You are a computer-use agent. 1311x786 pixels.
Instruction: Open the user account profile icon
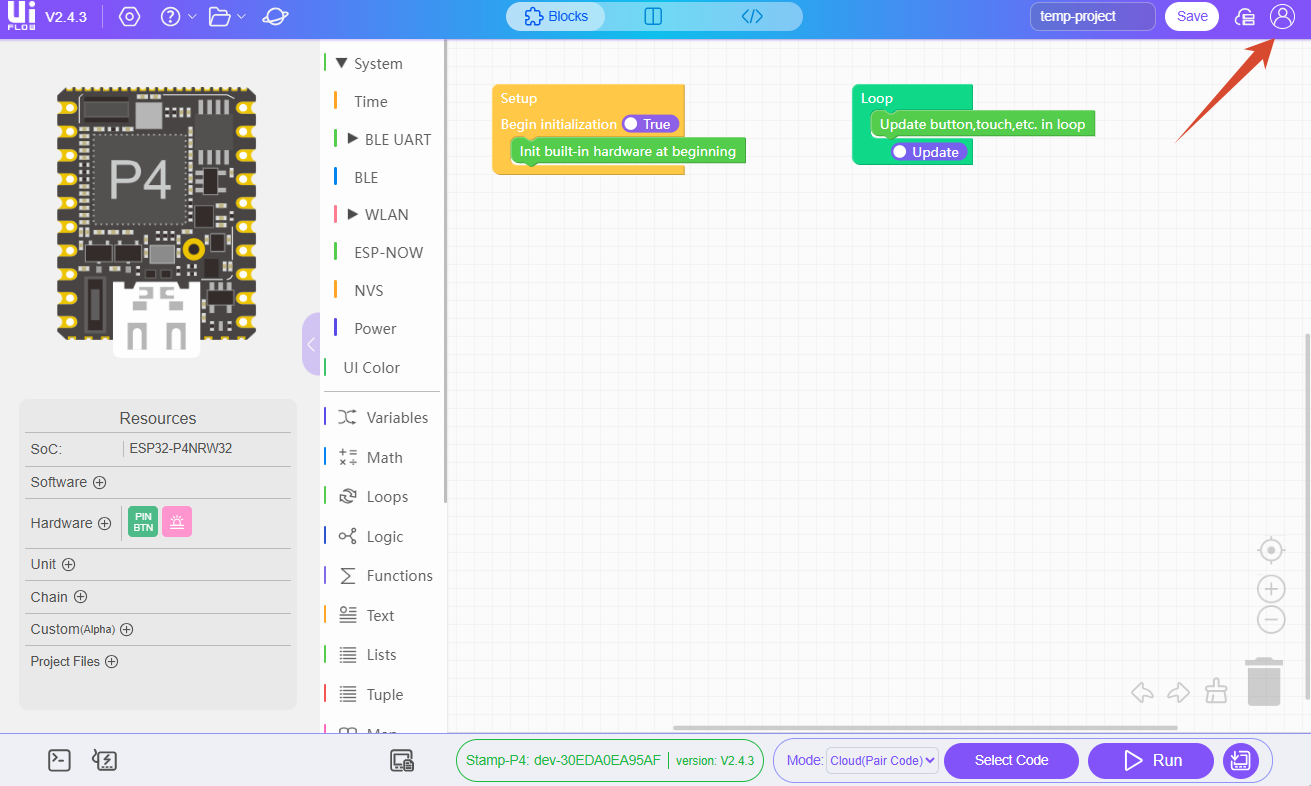(1281, 17)
